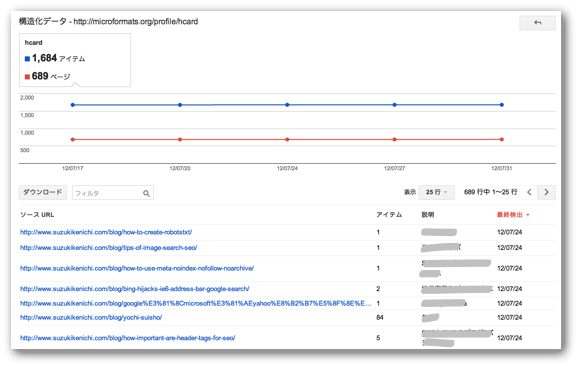Click red data point at 12/07/27
Viewport: 578px width, 366px height.
coord(394,140)
